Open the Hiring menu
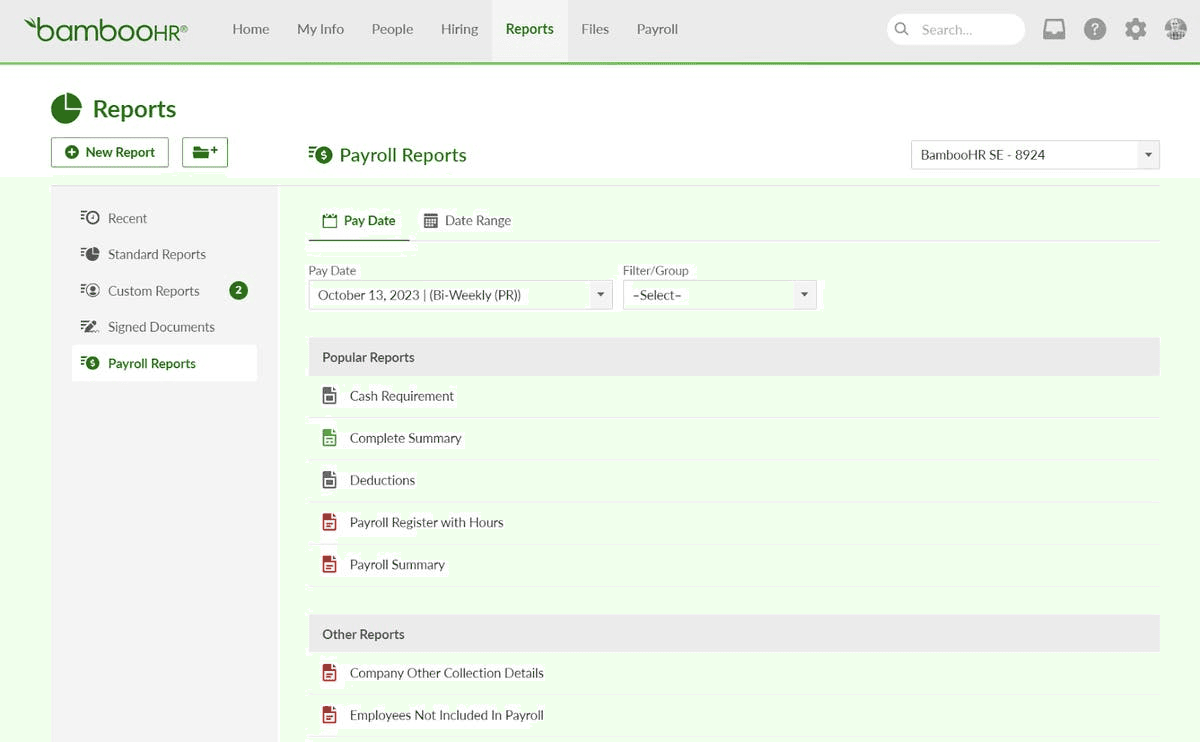This screenshot has width=1200, height=742. (460, 30)
